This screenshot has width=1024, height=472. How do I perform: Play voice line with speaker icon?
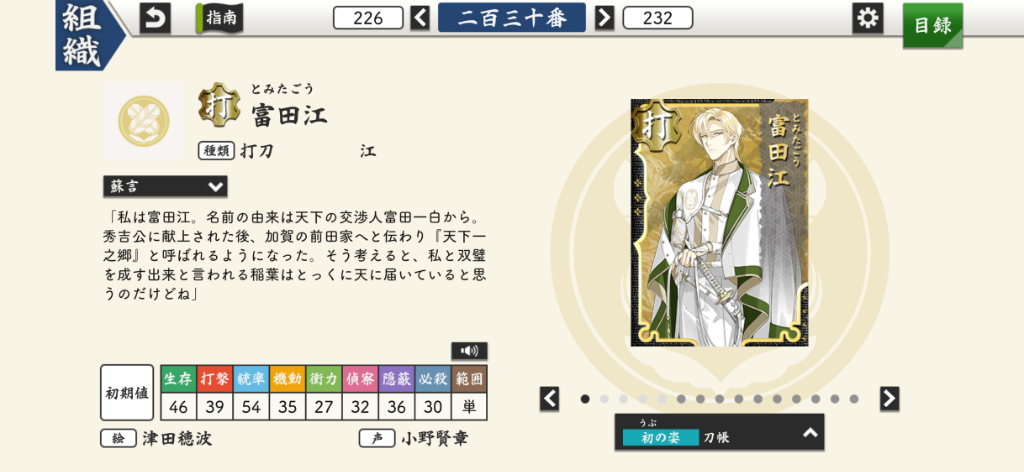(x=469, y=351)
